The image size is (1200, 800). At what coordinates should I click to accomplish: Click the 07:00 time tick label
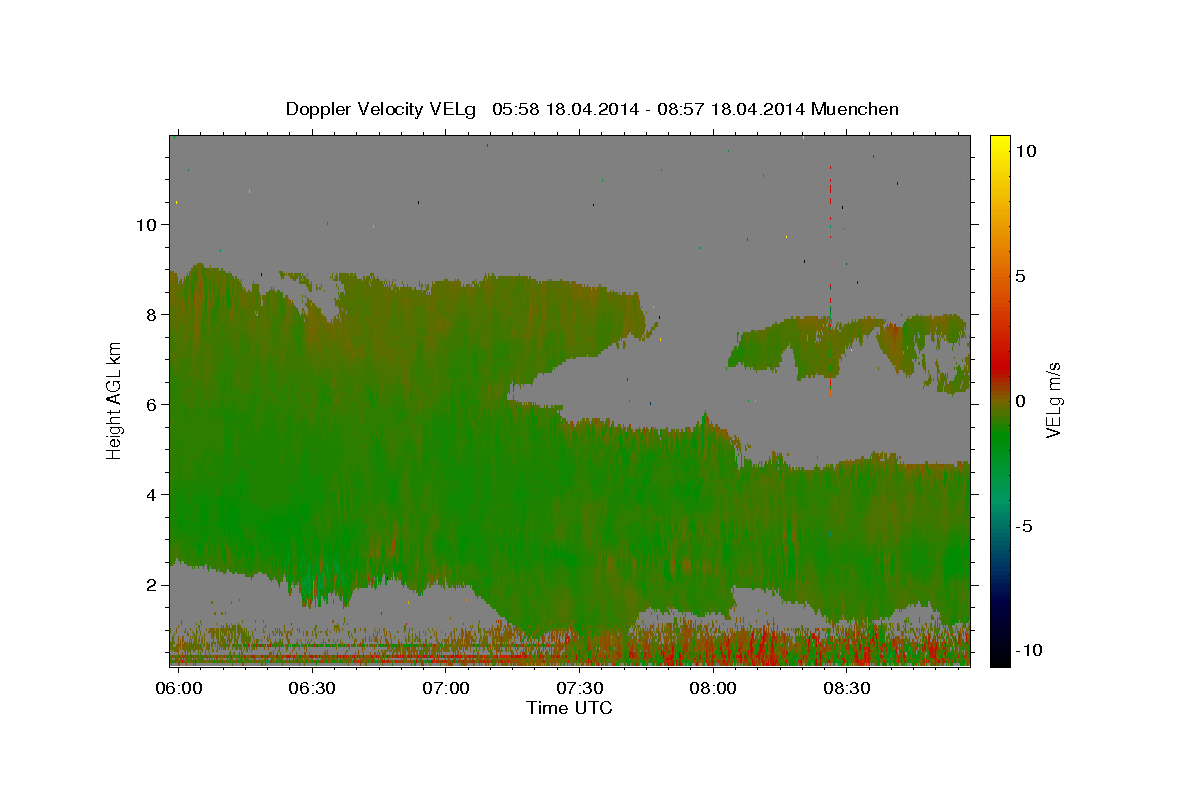tap(445, 689)
